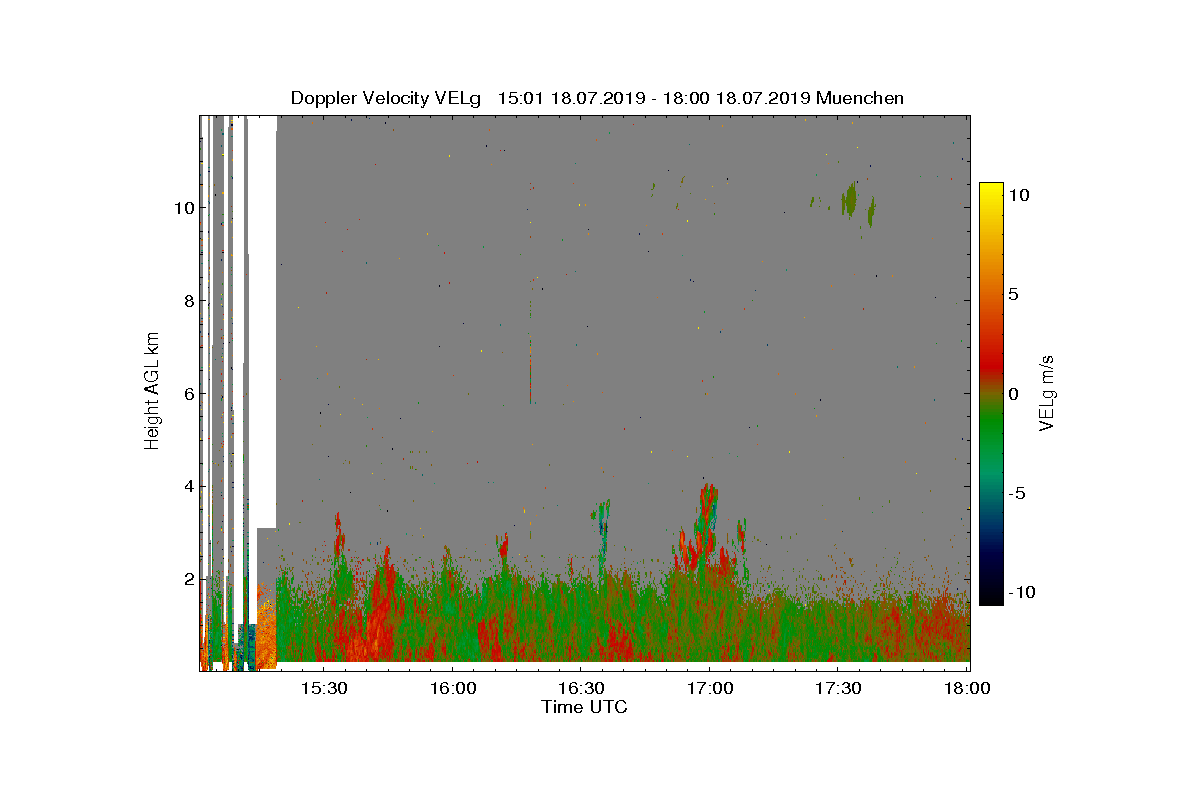Click the 16:30 time tick label

click(580, 688)
